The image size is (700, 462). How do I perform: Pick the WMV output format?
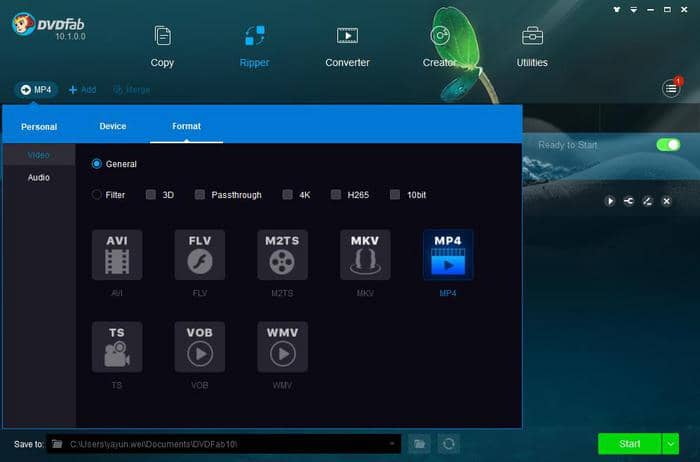[x=282, y=347]
